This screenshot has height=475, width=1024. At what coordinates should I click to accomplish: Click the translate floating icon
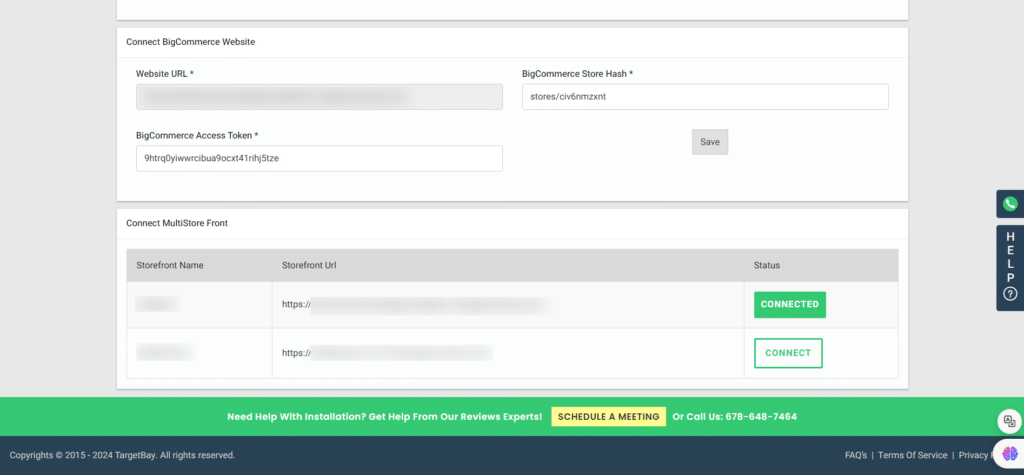tap(1009, 421)
